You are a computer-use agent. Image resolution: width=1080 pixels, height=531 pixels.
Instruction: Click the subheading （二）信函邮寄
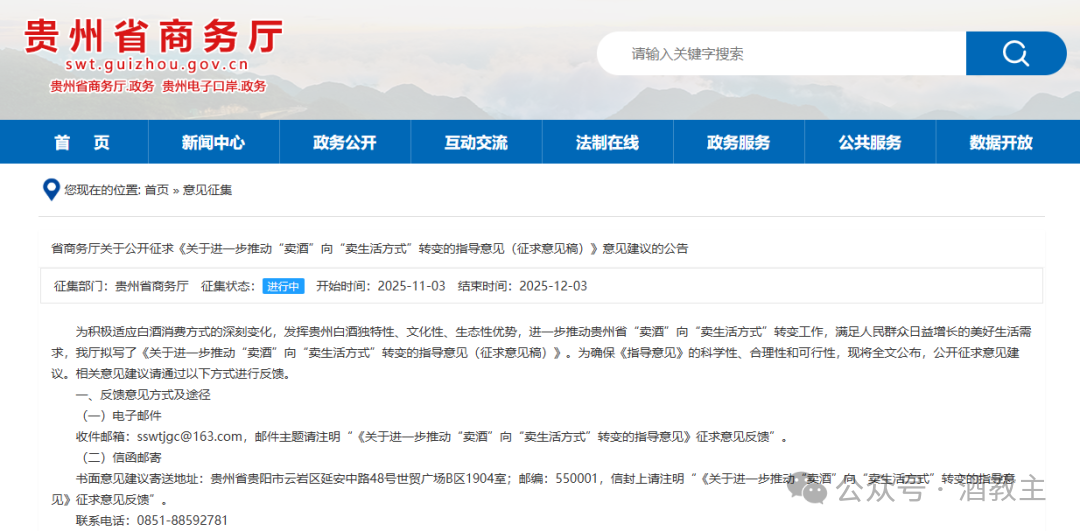(x=121, y=457)
